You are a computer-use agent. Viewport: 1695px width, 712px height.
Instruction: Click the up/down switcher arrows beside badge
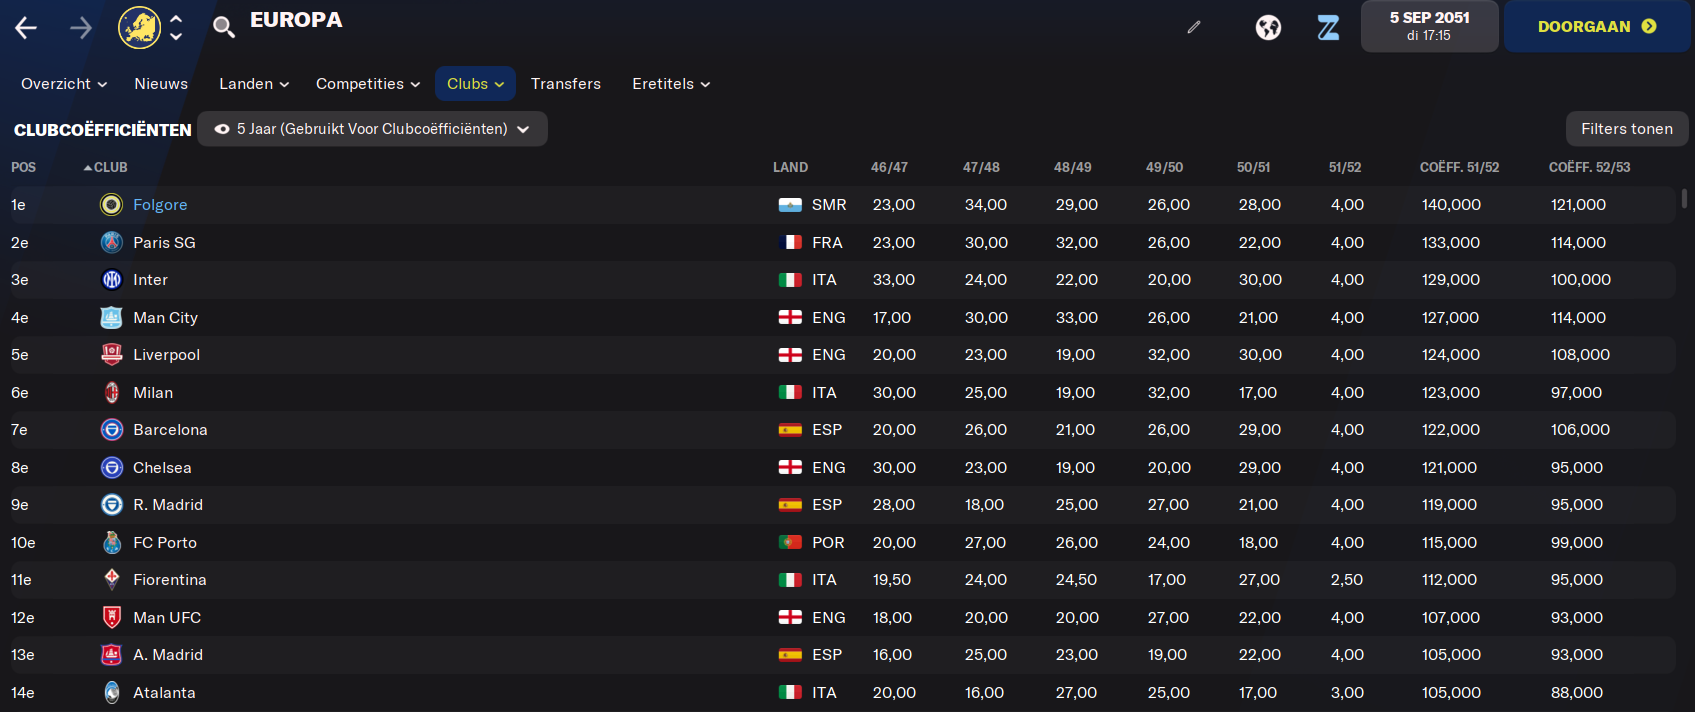pos(176,27)
